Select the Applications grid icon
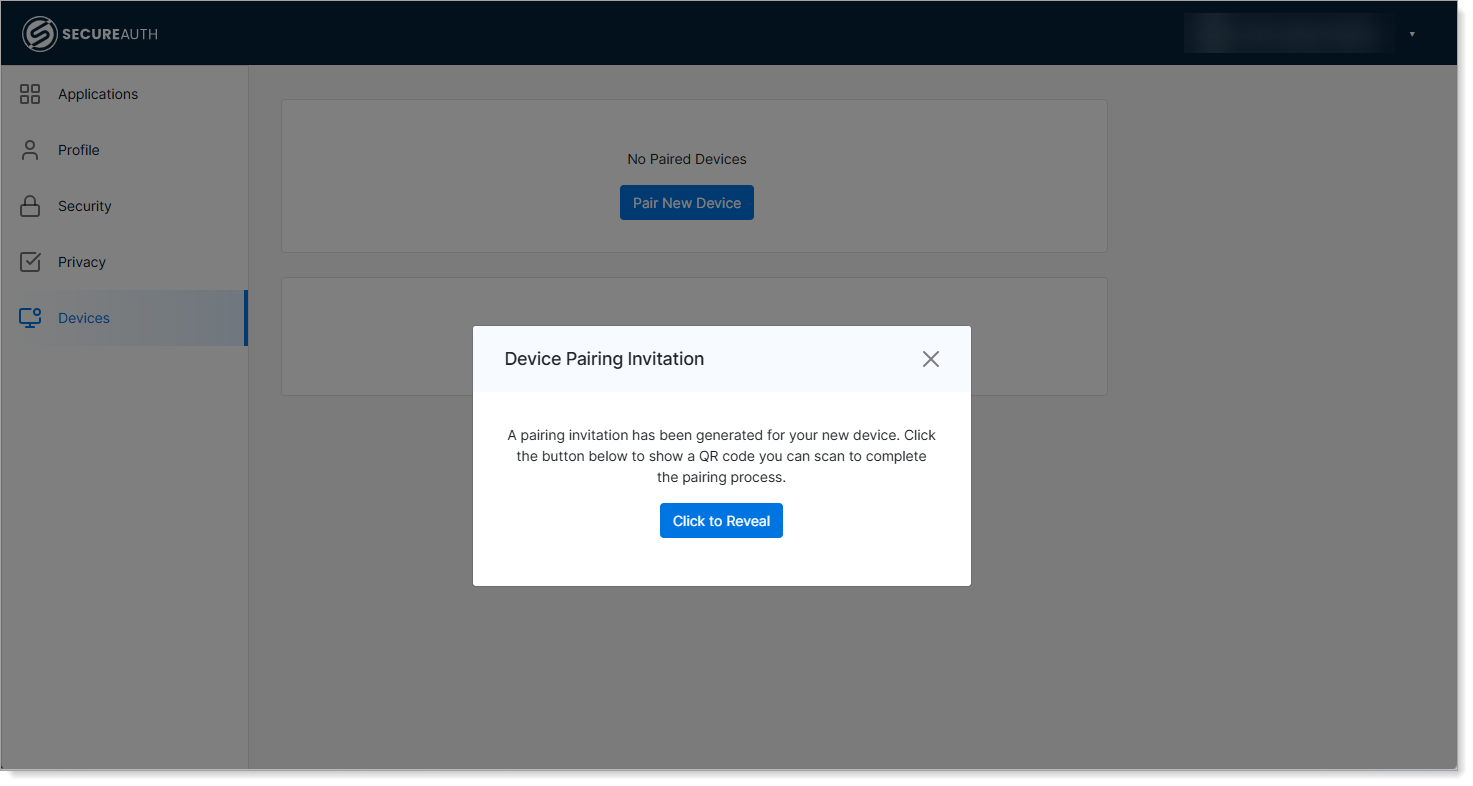The image size is (1473, 786). (28, 94)
